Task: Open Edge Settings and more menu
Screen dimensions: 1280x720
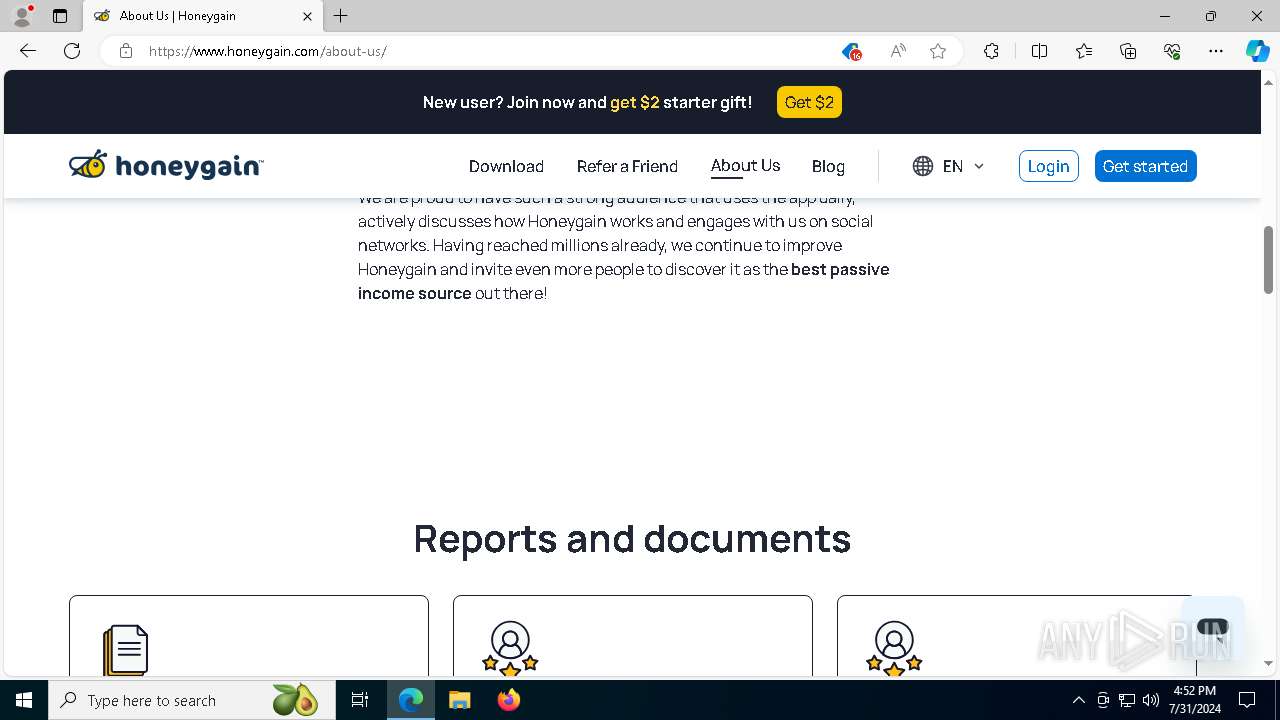Action: point(1216,51)
